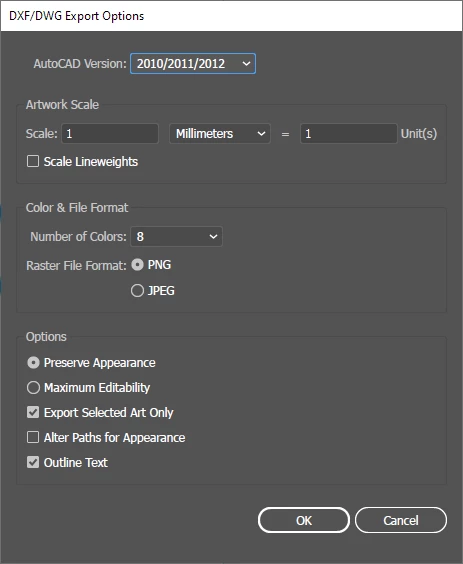Enable Alter Paths for Appearance checkbox
This screenshot has width=463, height=564.
click(x=33, y=437)
